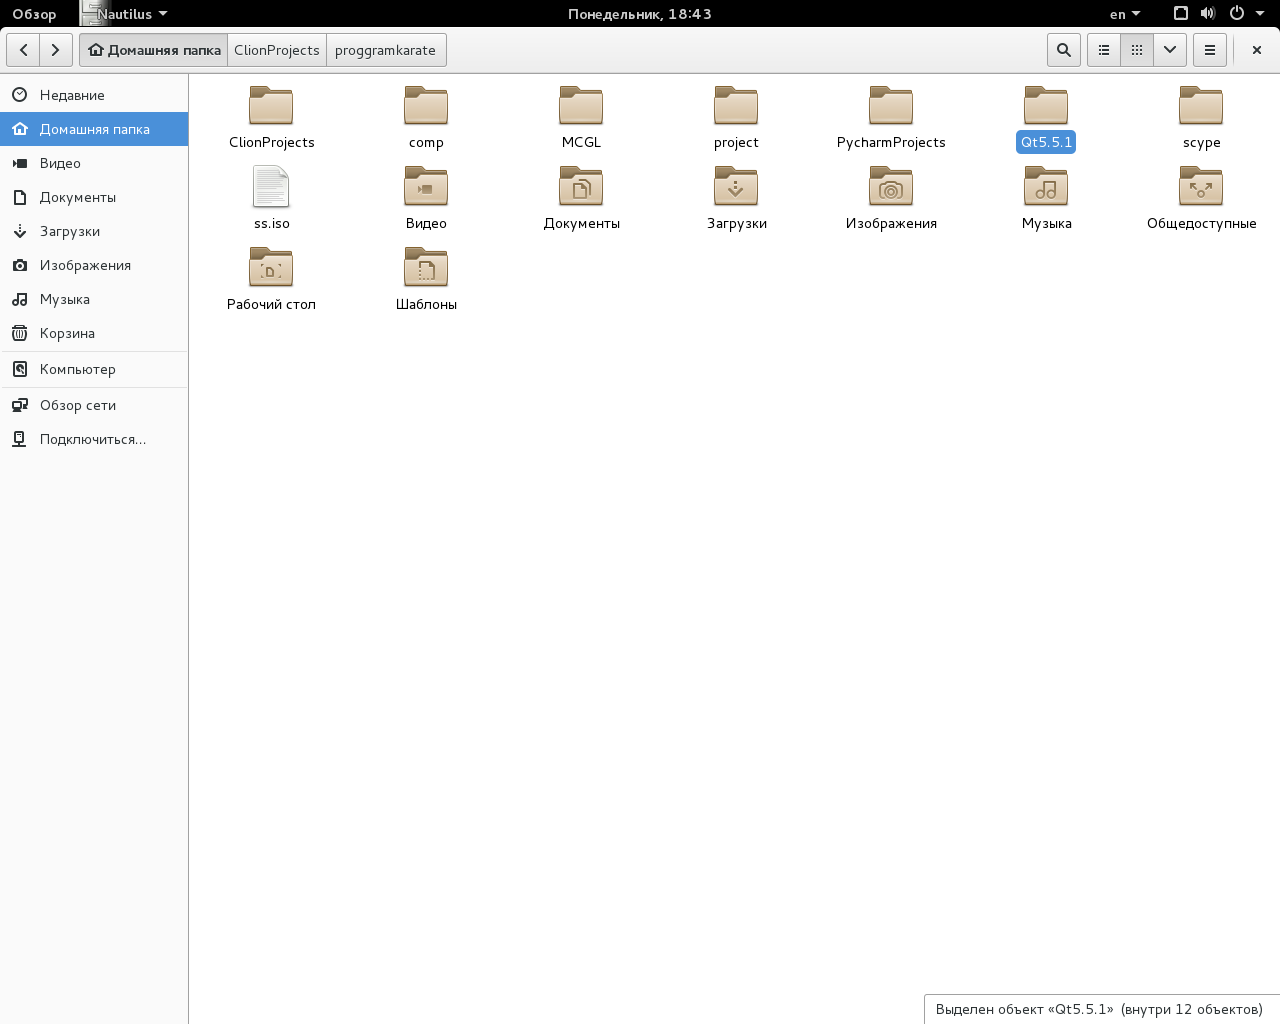1280x1024 pixels.
Task: Select the PycharmProjects folder
Action: [x=891, y=117]
